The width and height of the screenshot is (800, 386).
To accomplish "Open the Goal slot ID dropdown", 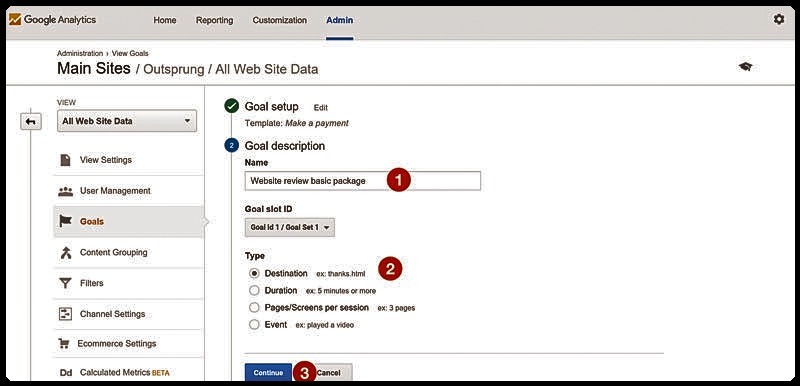I will pyautogui.click(x=290, y=227).
